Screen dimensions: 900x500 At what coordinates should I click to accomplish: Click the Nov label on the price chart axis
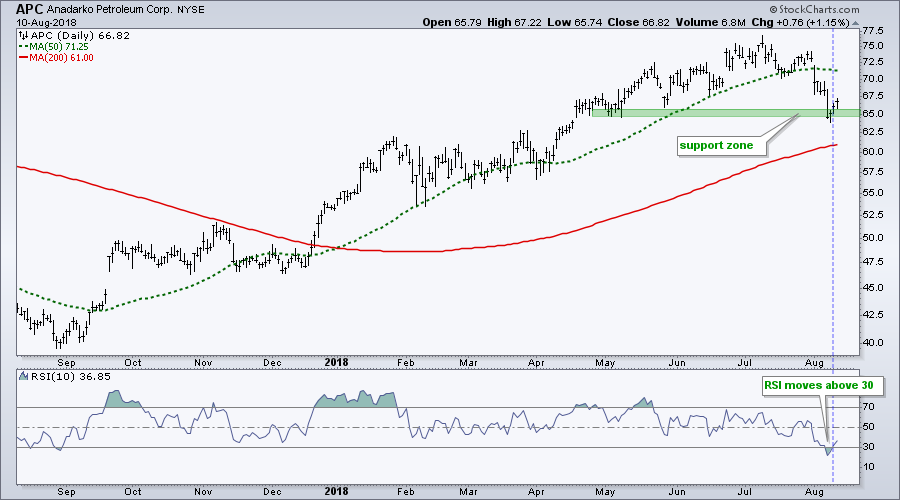point(204,363)
